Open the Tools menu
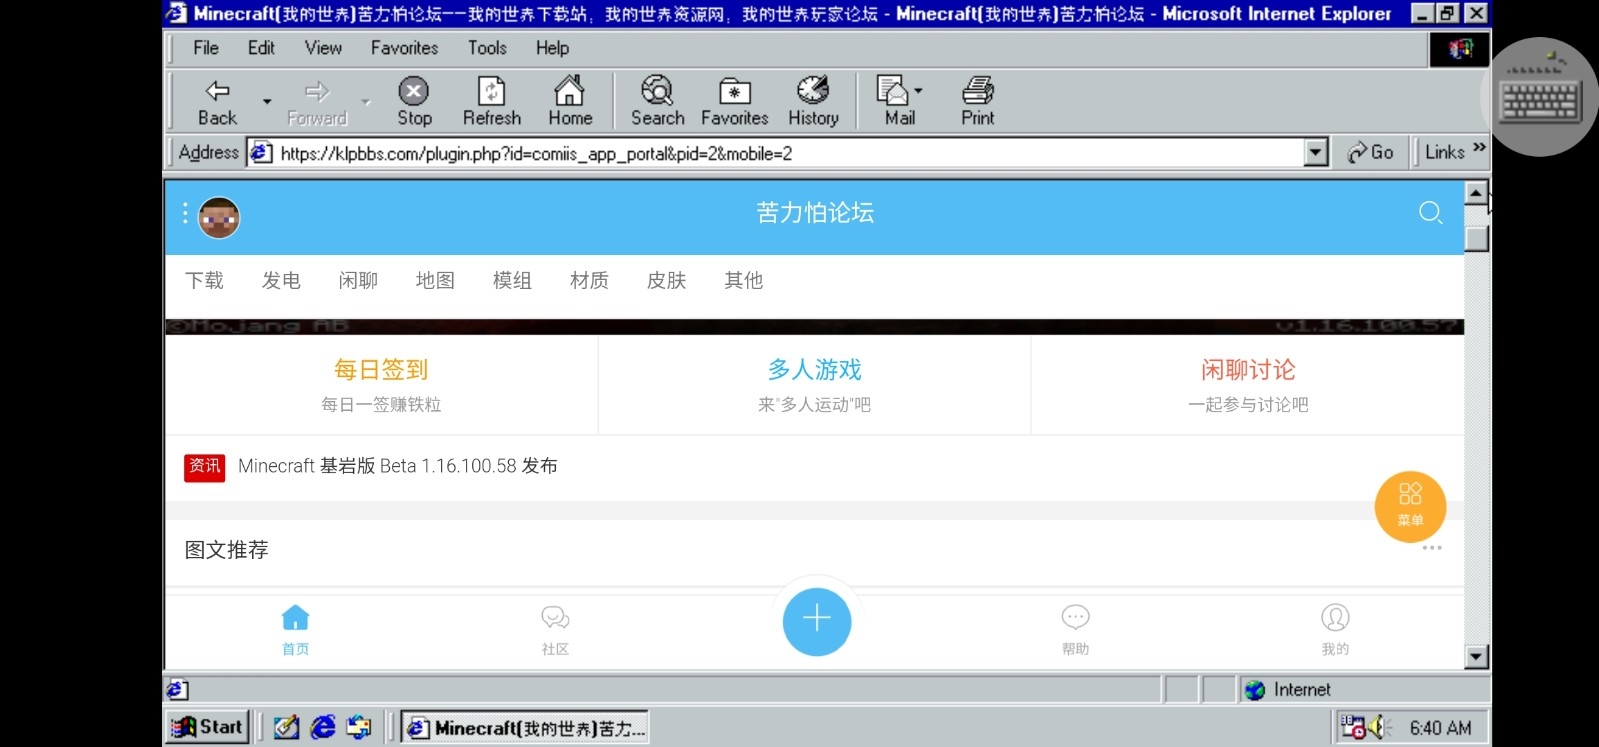The height and width of the screenshot is (747, 1599). (x=487, y=48)
